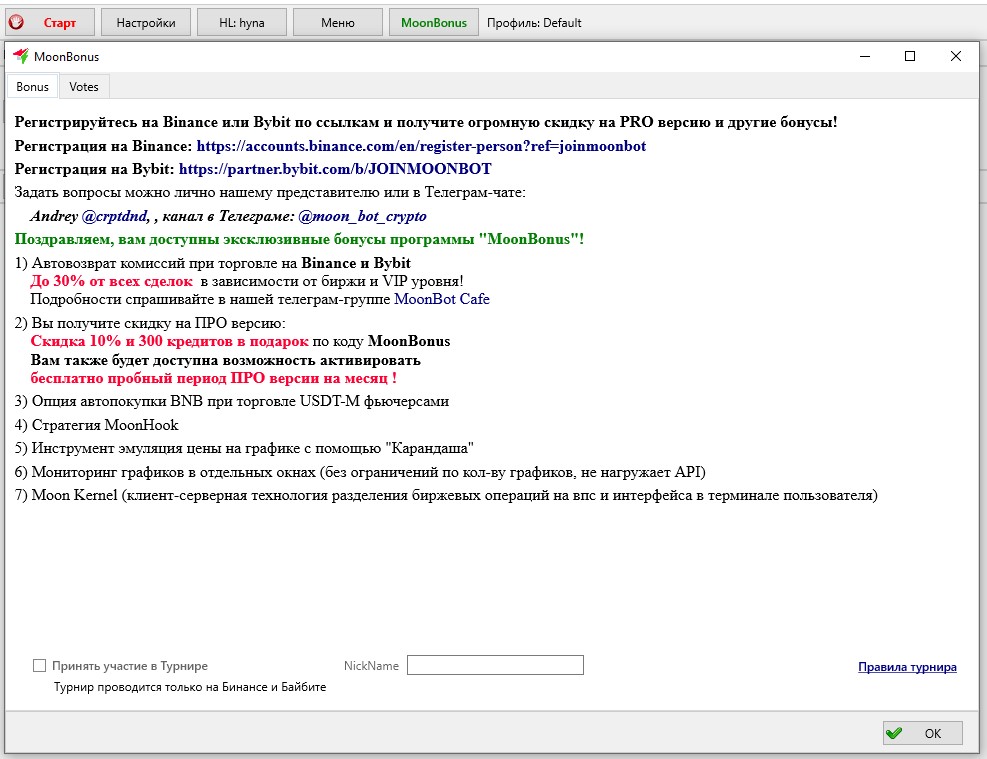Switch to the Votes tab
The image size is (987, 759).
[84, 87]
